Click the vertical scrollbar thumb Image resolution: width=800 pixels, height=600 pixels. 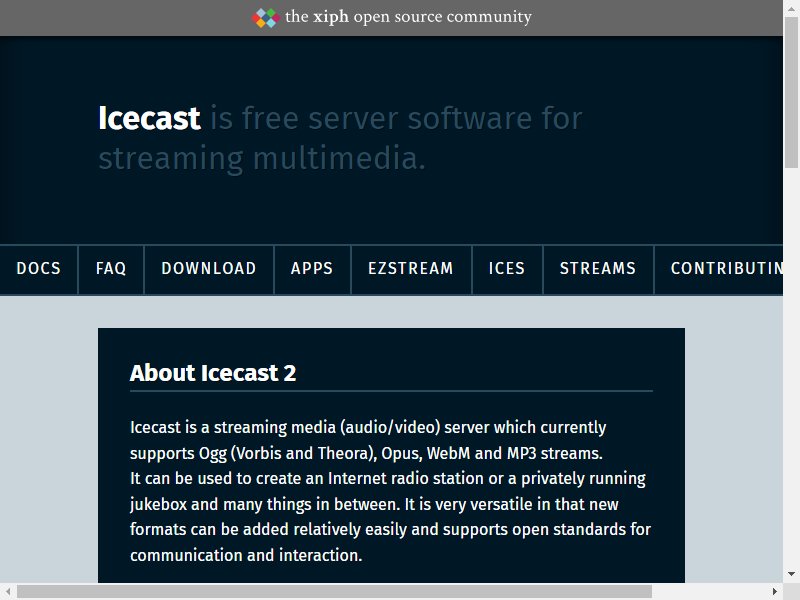click(791, 92)
